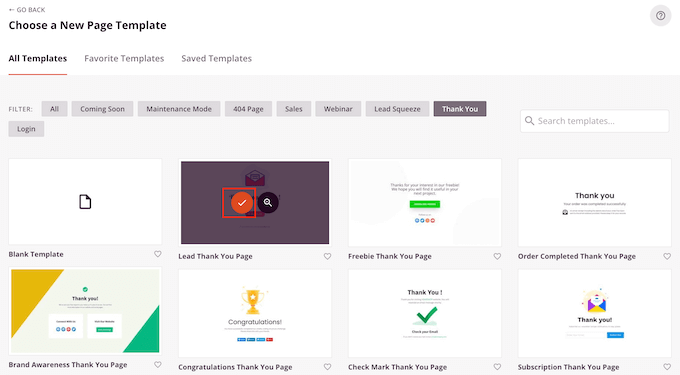This screenshot has width=680, height=375.
Task: Favorite the Lead Thank You Page
Action: point(327,256)
